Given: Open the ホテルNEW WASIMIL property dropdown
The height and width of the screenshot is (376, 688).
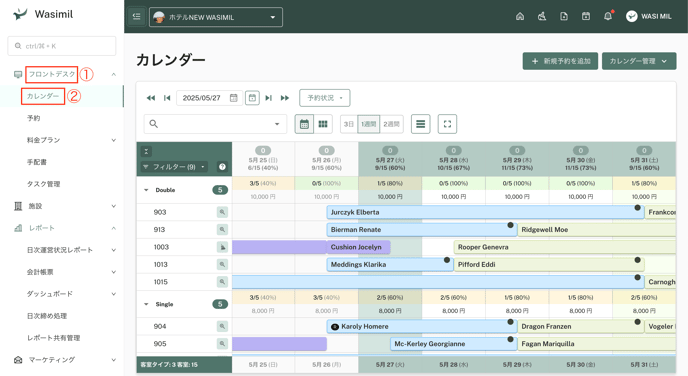Looking at the screenshot, I should (x=216, y=17).
